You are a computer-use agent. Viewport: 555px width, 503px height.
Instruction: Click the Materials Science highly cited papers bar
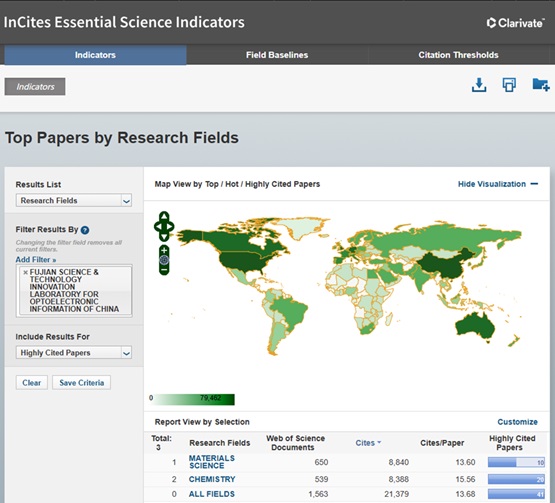pos(516,462)
